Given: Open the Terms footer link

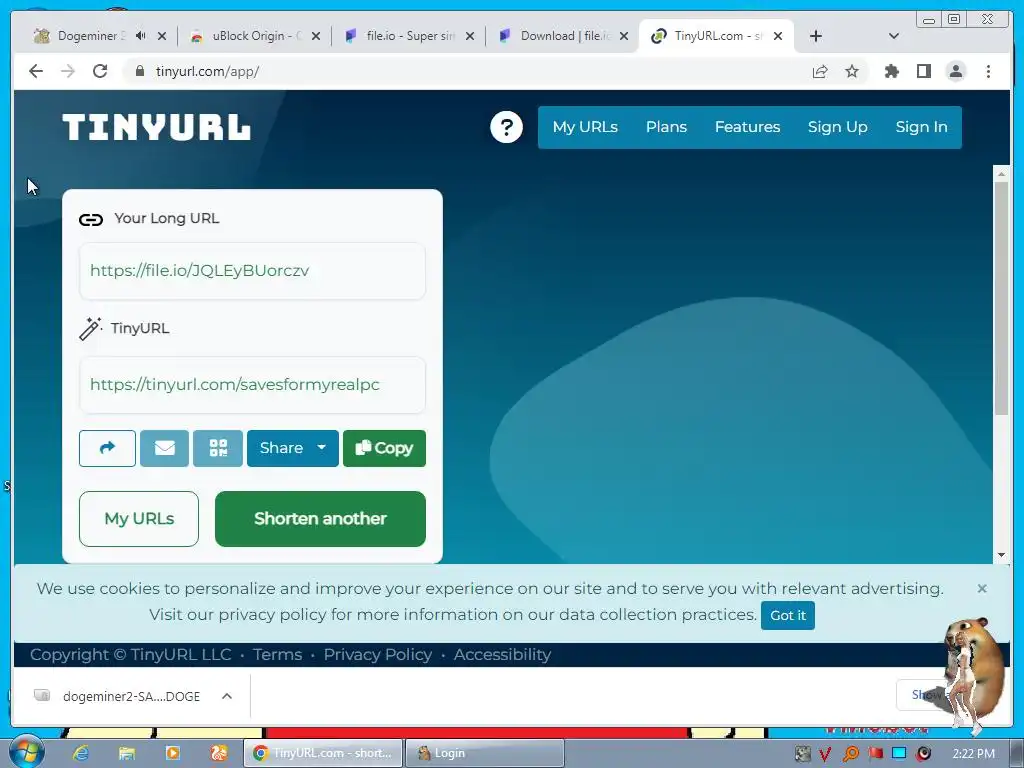Looking at the screenshot, I should (x=278, y=654).
